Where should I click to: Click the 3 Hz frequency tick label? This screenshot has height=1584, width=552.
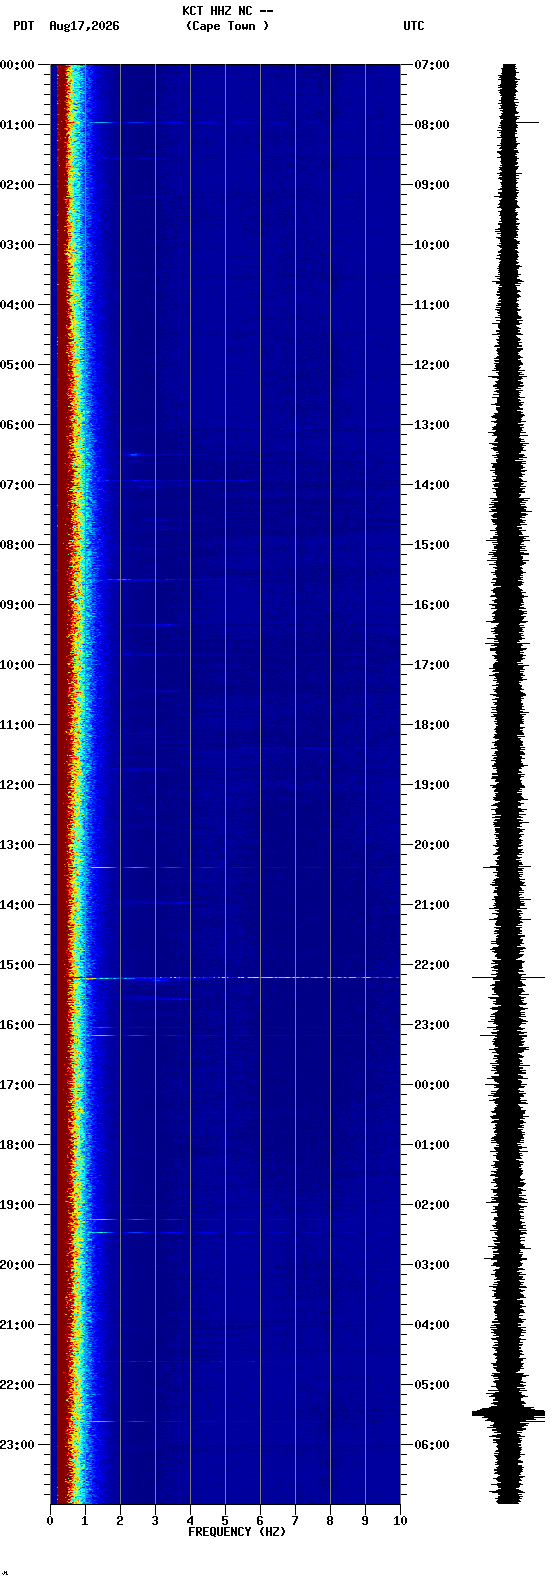(155, 1521)
